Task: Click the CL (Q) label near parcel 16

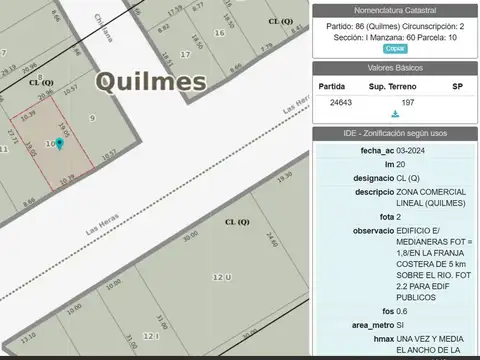Action: (281, 21)
